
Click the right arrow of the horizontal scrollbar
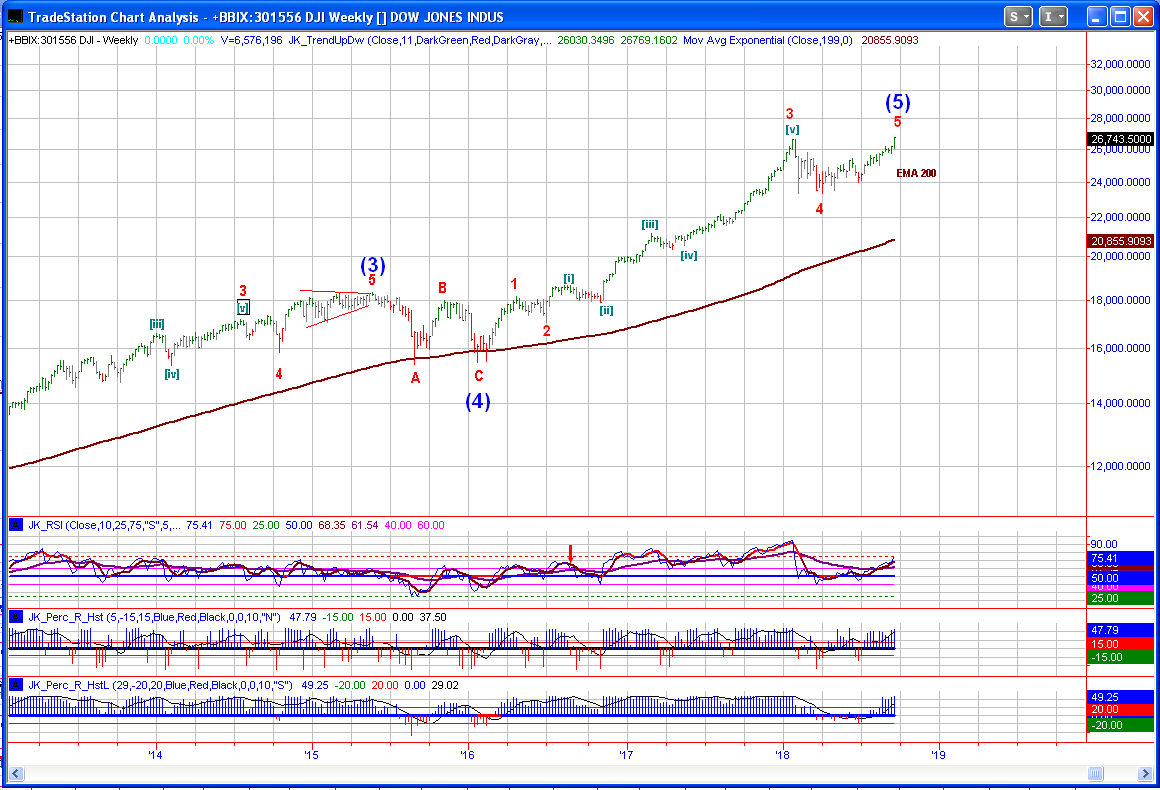point(1144,774)
